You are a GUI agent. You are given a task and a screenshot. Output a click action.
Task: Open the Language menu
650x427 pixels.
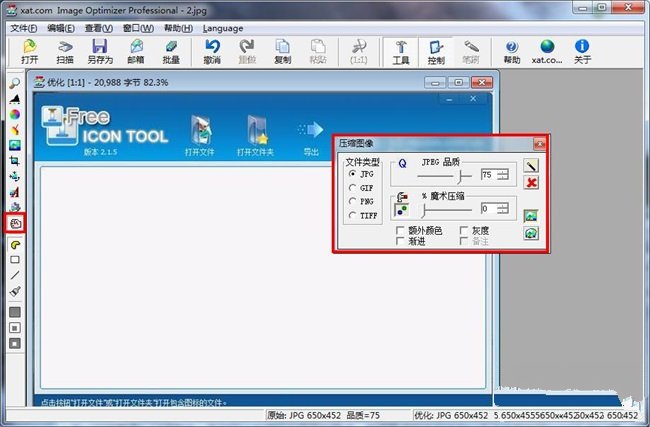pyautogui.click(x=223, y=28)
